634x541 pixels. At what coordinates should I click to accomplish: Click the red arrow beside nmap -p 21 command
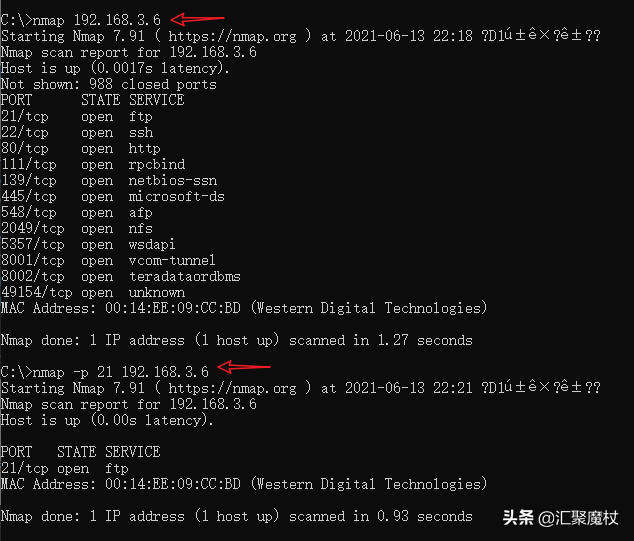(x=244, y=367)
